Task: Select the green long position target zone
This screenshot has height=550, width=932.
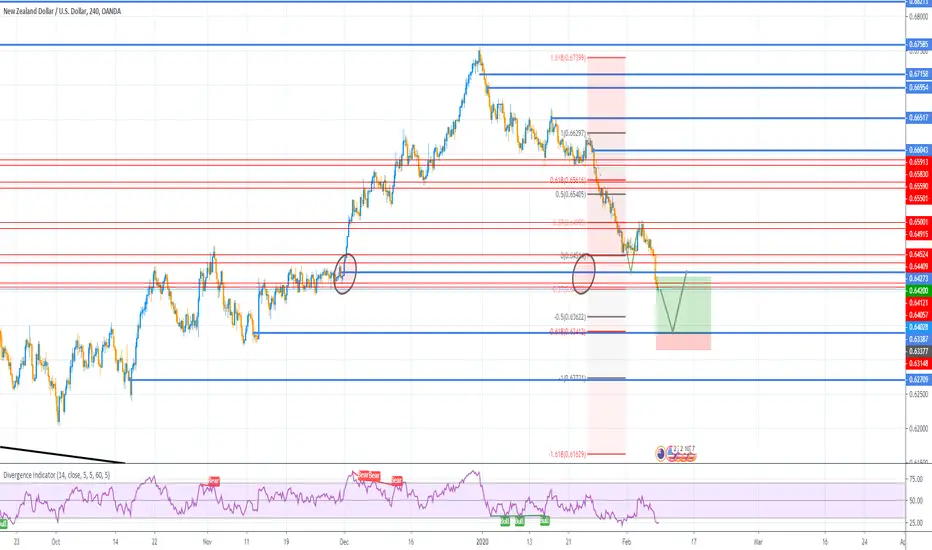Action: [x=684, y=304]
